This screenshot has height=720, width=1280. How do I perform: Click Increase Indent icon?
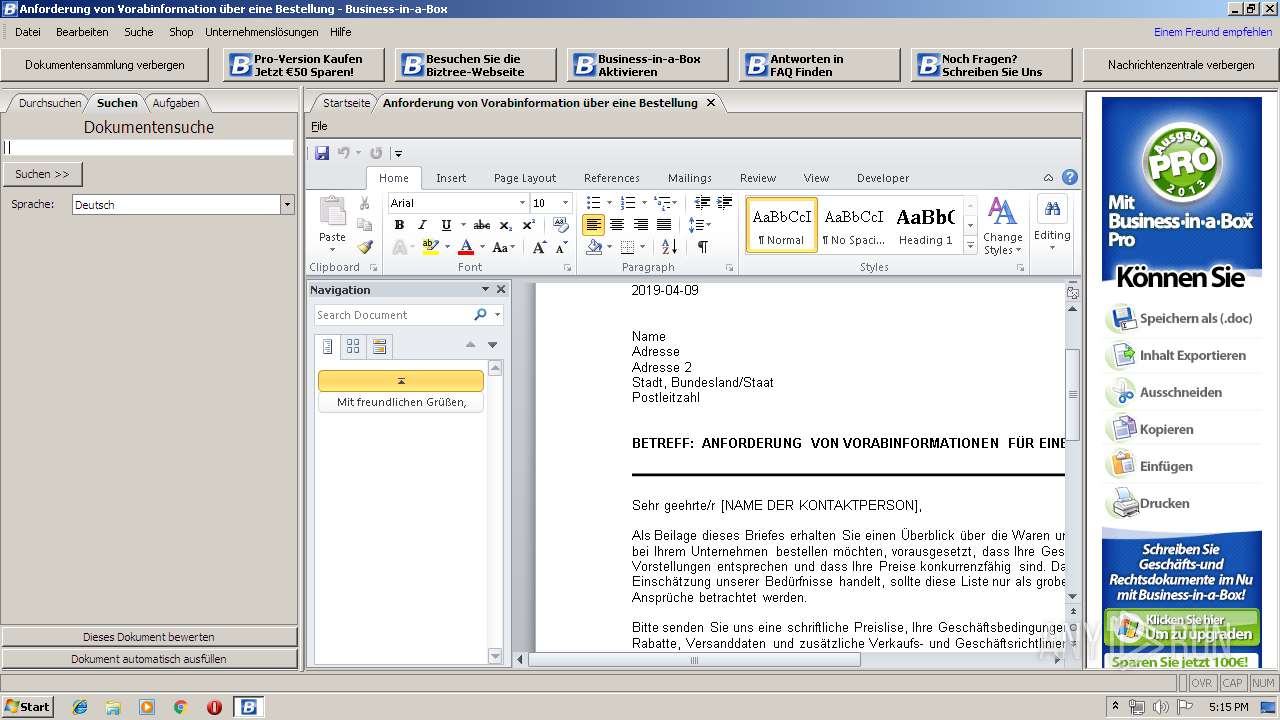click(x=724, y=203)
